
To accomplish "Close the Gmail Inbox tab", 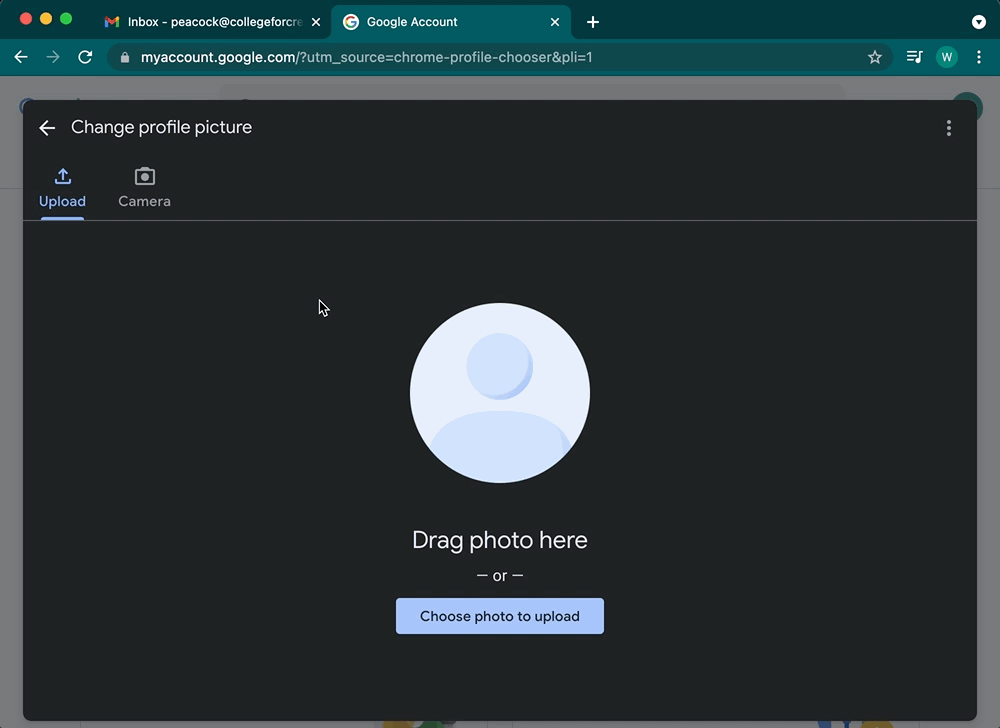I will click(x=316, y=22).
